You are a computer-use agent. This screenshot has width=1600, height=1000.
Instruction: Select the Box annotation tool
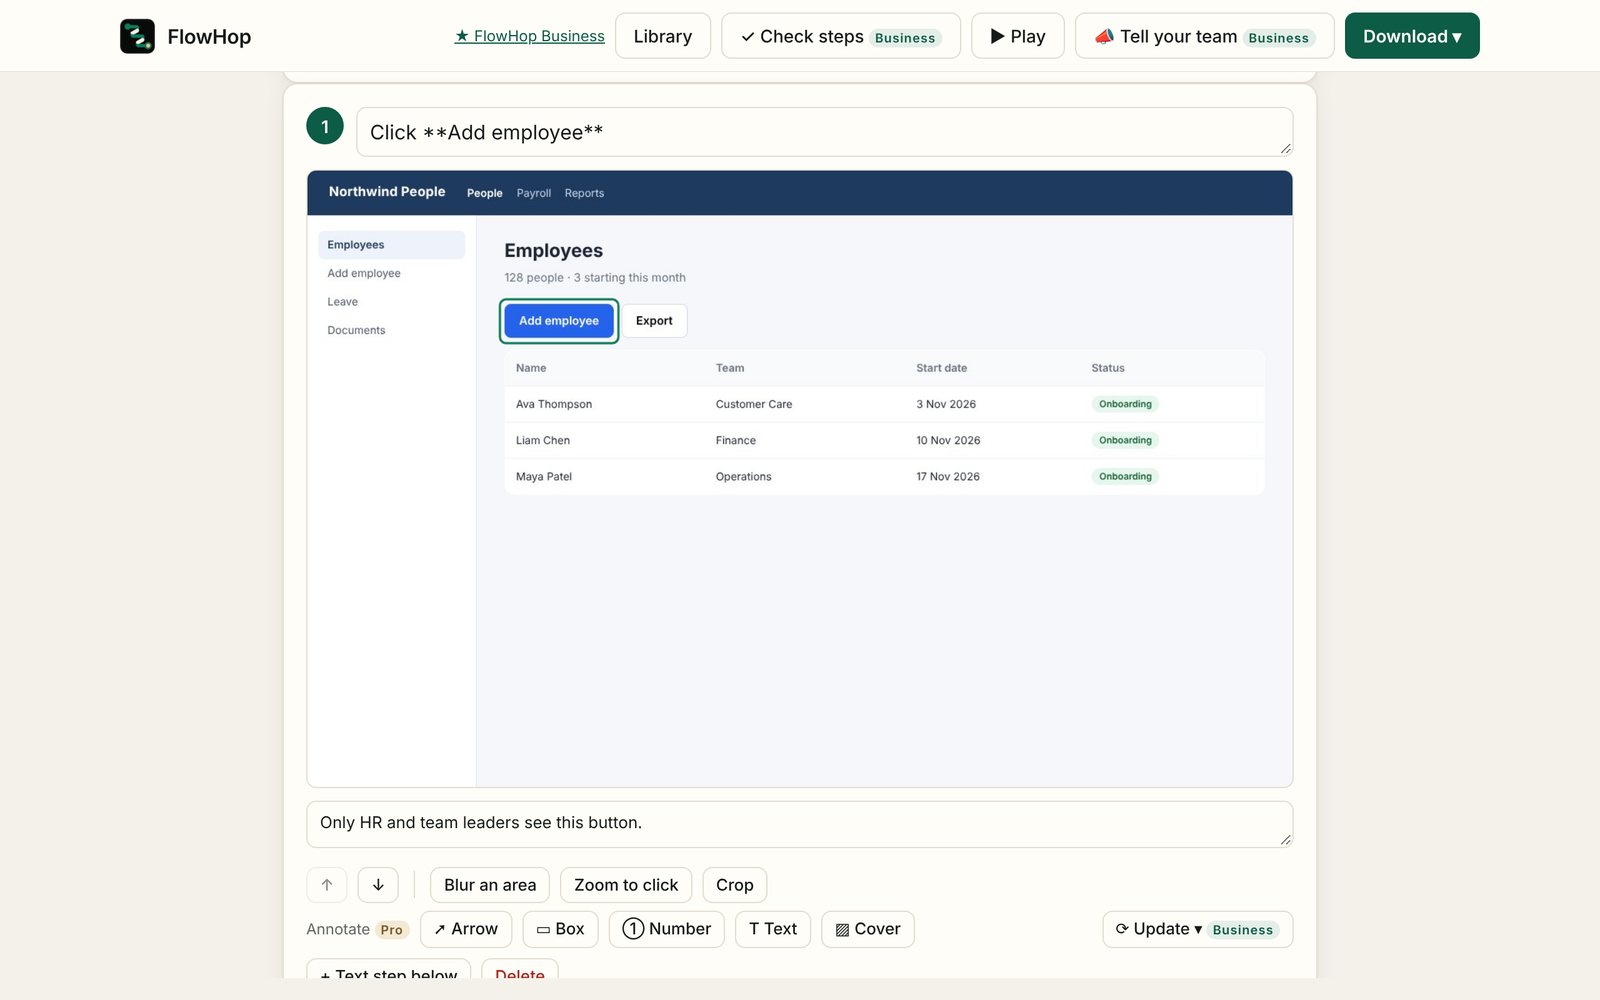(x=560, y=929)
